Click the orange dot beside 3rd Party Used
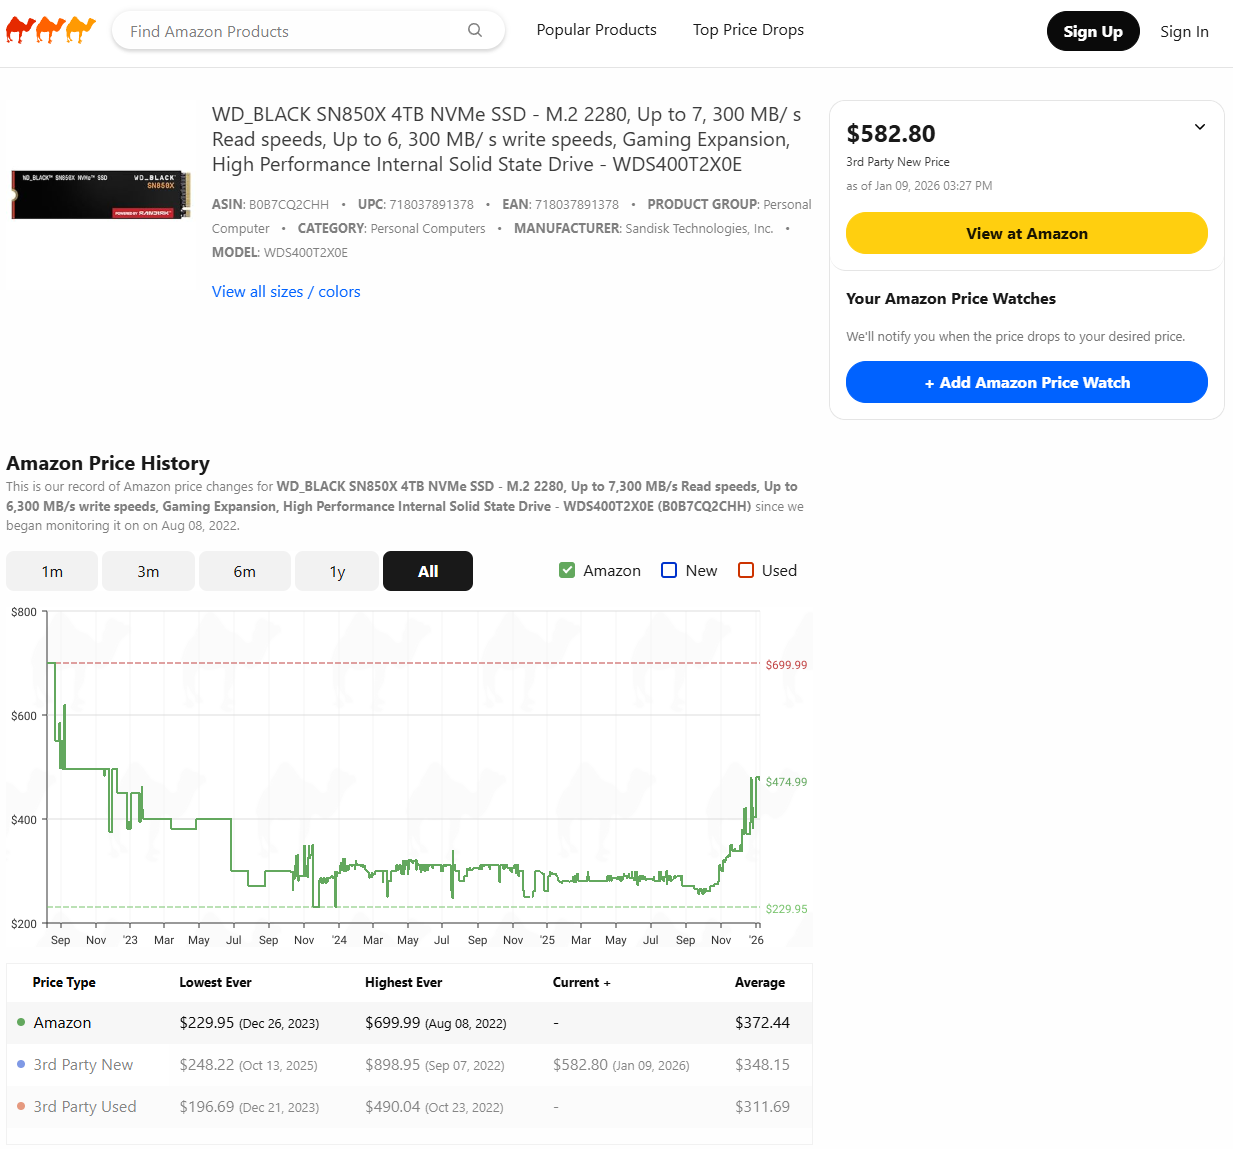The height and width of the screenshot is (1149, 1233). pyautogui.click(x=21, y=1106)
